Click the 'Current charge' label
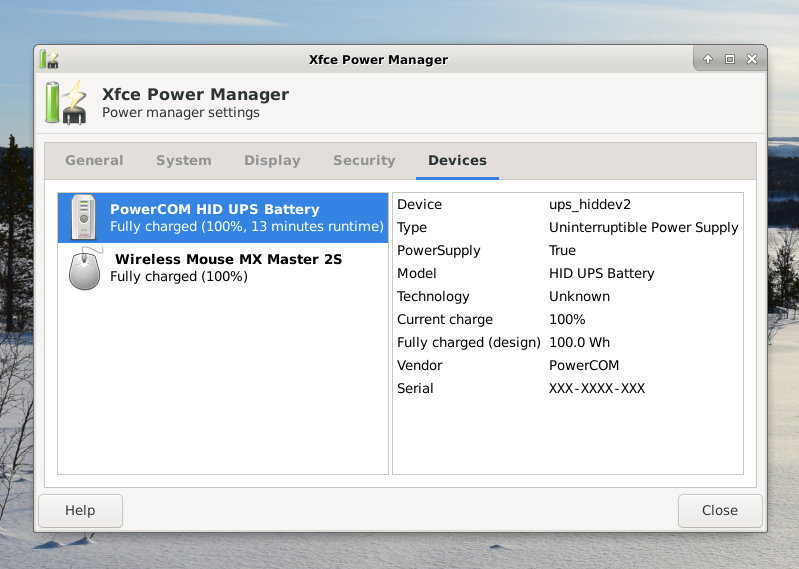The height and width of the screenshot is (569, 799). tap(445, 319)
